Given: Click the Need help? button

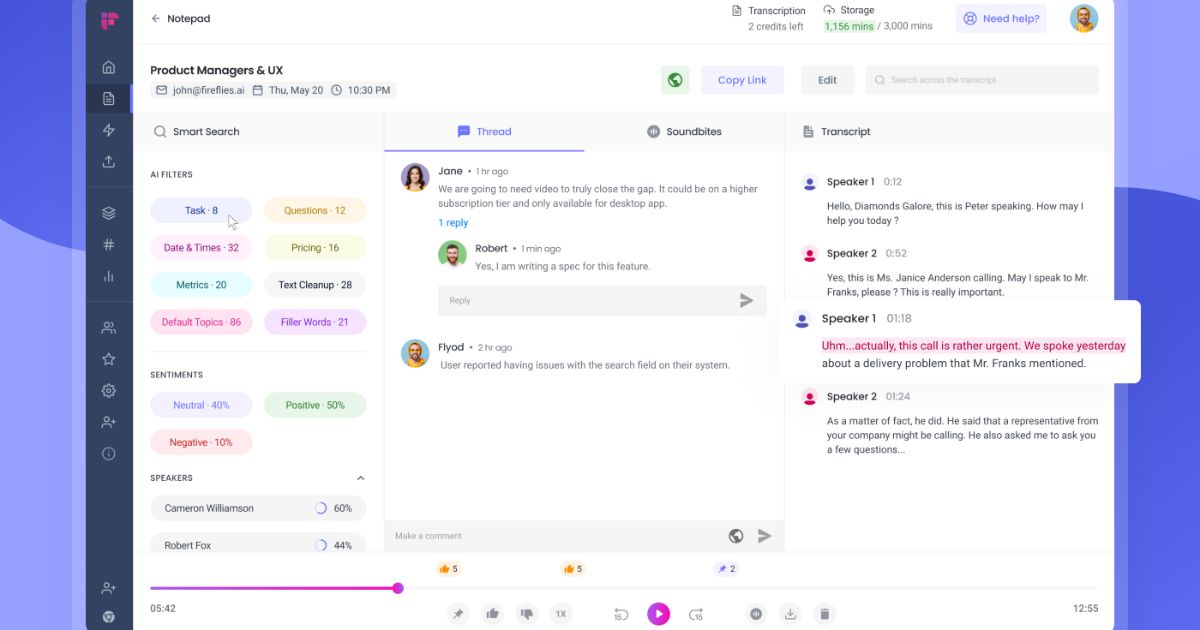Looking at the screenshot, I should [1001, 18].
